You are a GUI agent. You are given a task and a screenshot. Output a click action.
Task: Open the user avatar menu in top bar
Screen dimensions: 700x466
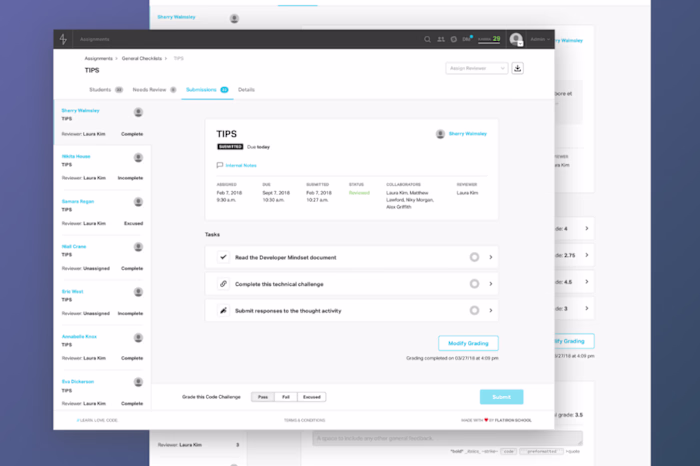click(517, 39)
